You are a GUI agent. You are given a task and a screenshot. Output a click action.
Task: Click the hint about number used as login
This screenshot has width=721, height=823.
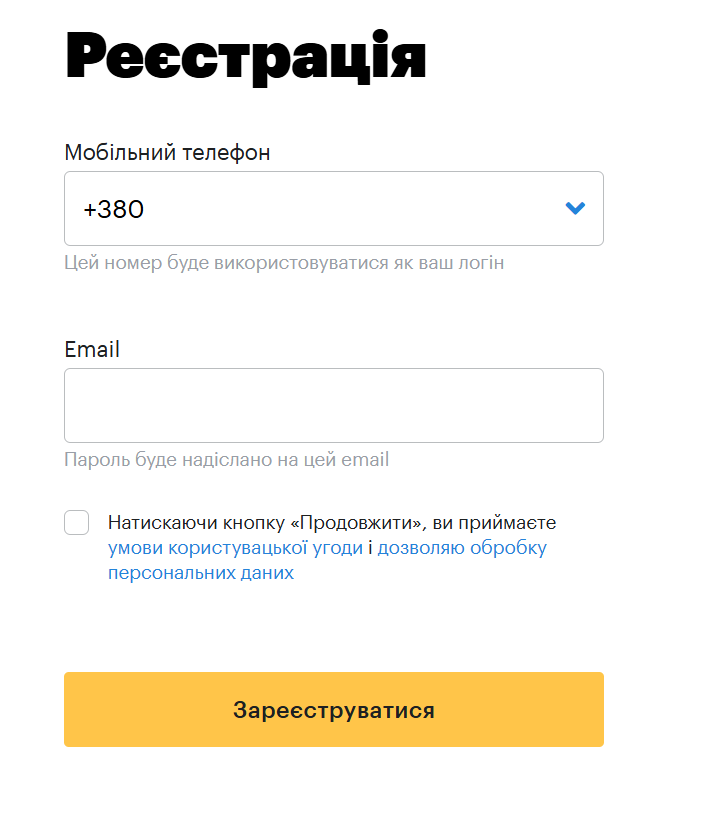pyautogui.click(x=284, y=263)
